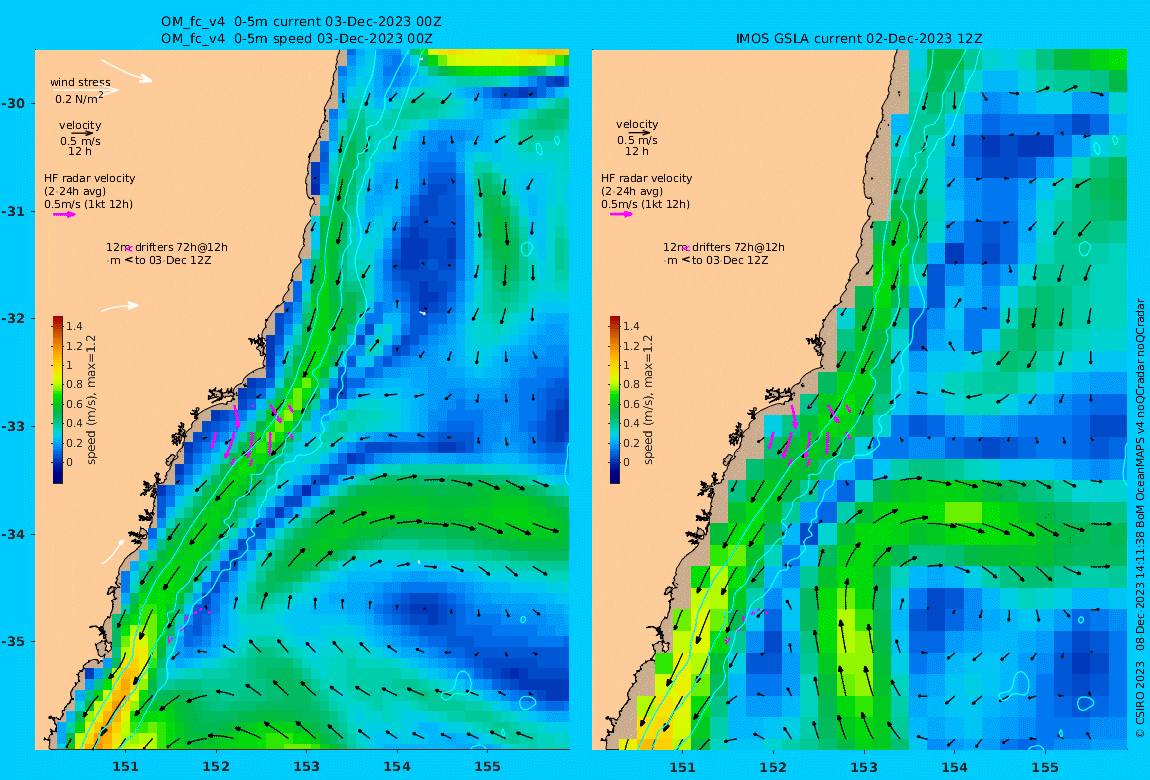Click the 'HF radar velocity' label in right map
The height and width of the screenshot is (780, 1150).
646,178
